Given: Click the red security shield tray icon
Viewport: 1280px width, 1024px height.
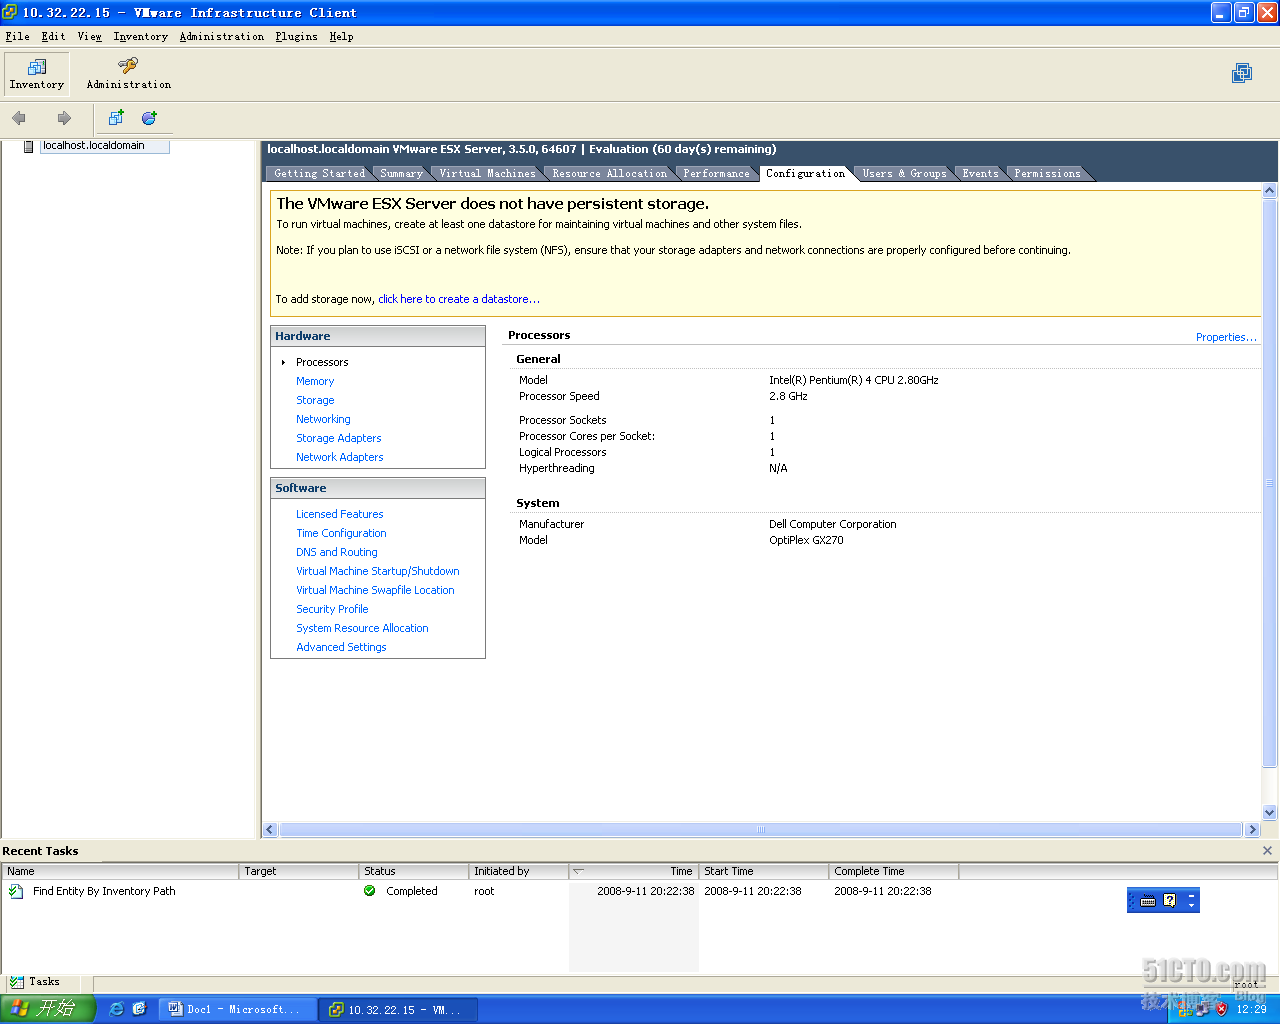Looking at the screenshot, I should tap(1221, 1010).
